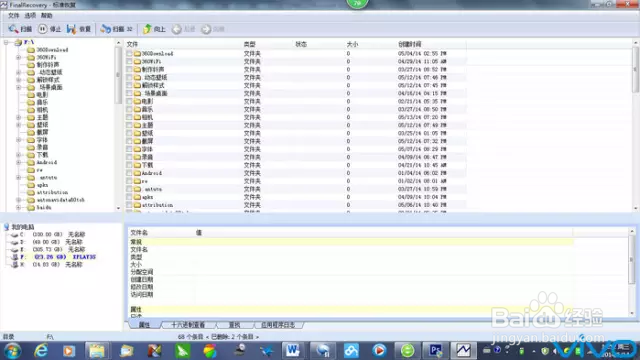Click the folder tree vertical scrollbar thumb
This screenshot has width=640, height=360.
(118, 75)
